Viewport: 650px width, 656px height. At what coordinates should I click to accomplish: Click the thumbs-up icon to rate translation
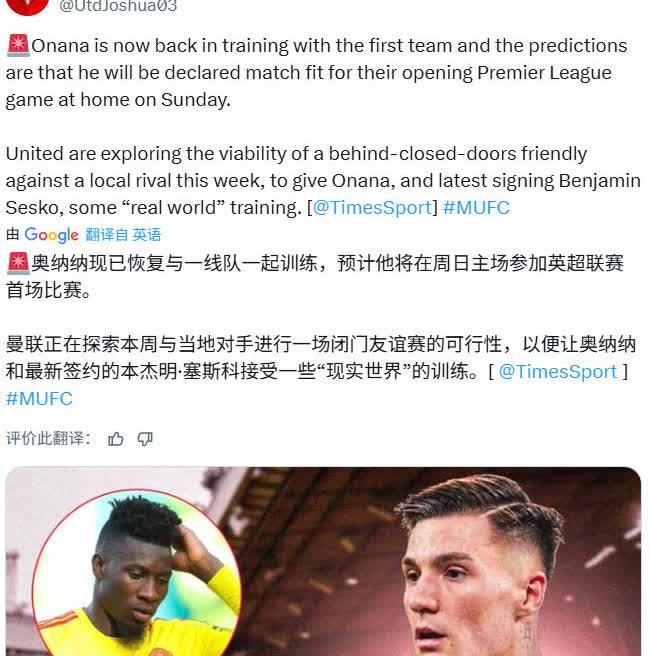pos(115,439)
